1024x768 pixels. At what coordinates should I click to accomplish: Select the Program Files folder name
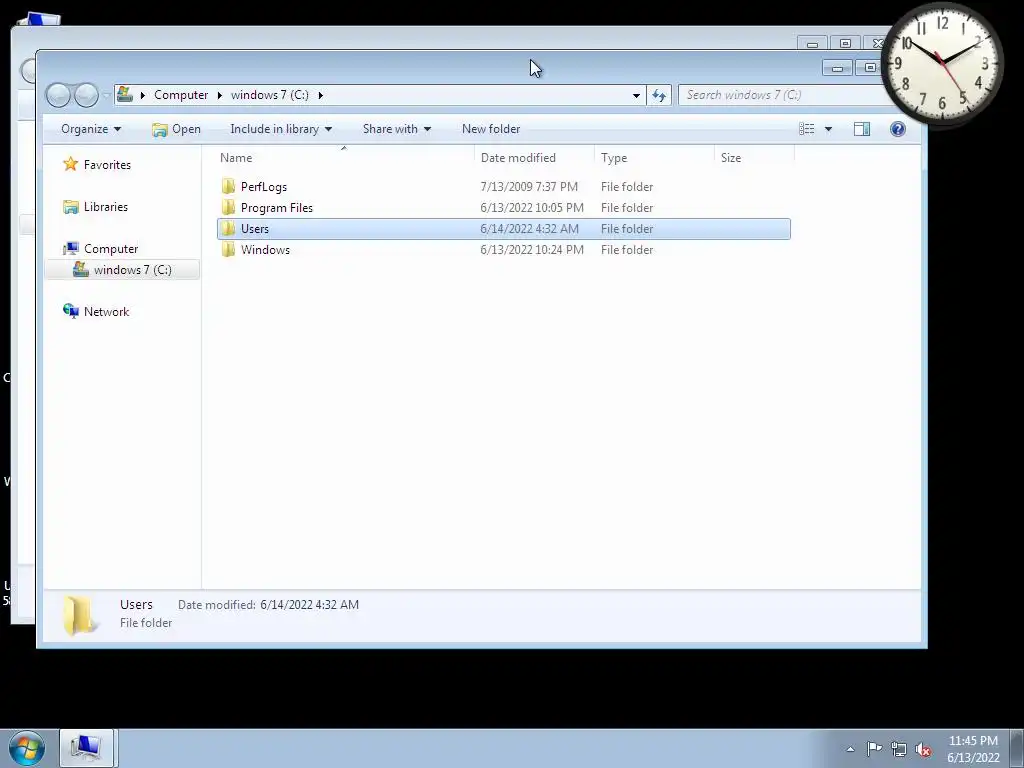[x=277, y=208]
